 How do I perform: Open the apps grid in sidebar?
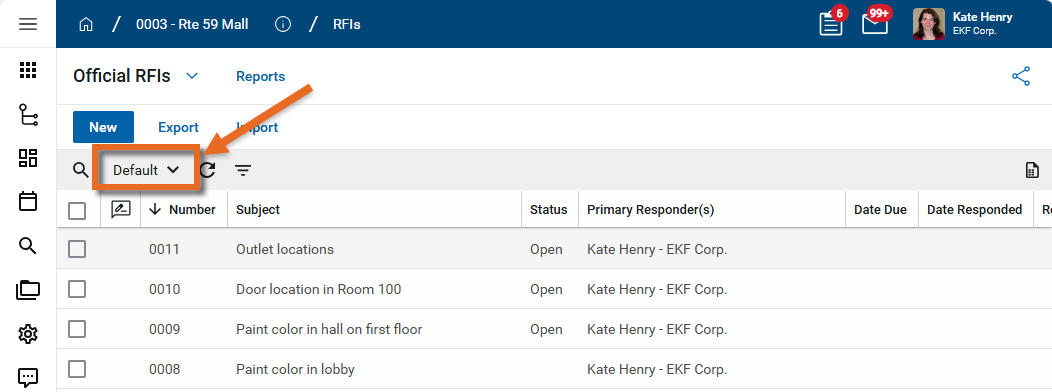[x=28, y=70]
